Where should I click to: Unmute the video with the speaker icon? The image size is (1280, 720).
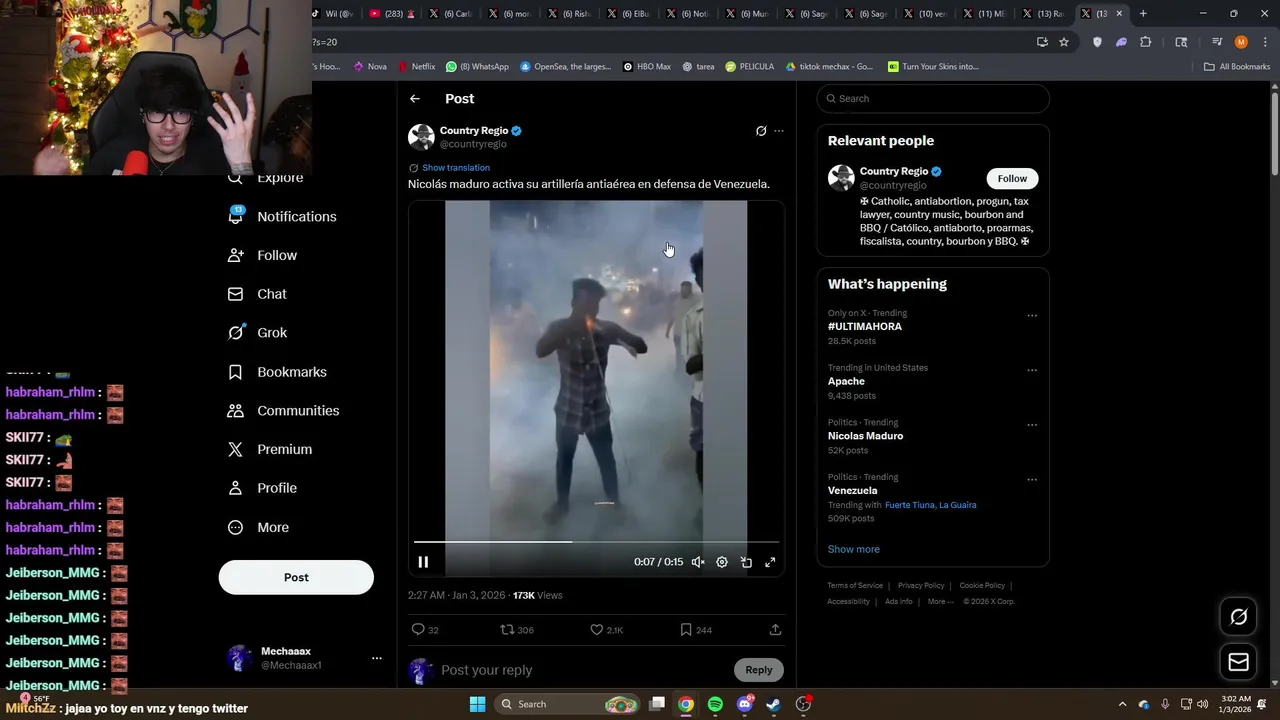coord(698,562)
